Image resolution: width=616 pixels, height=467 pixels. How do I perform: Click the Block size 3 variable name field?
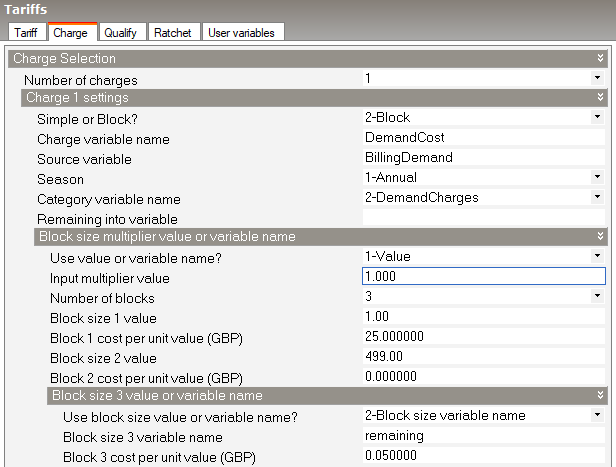483,436
